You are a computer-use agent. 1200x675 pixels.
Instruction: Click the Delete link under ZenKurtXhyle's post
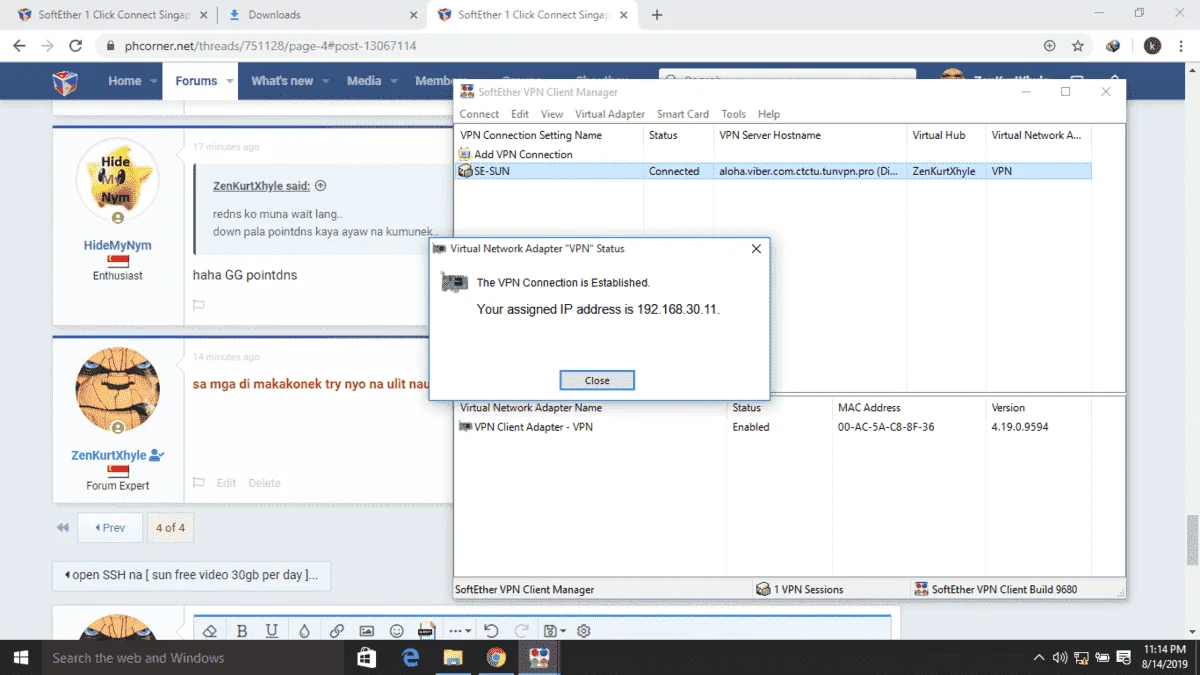(x=264, y=483)
